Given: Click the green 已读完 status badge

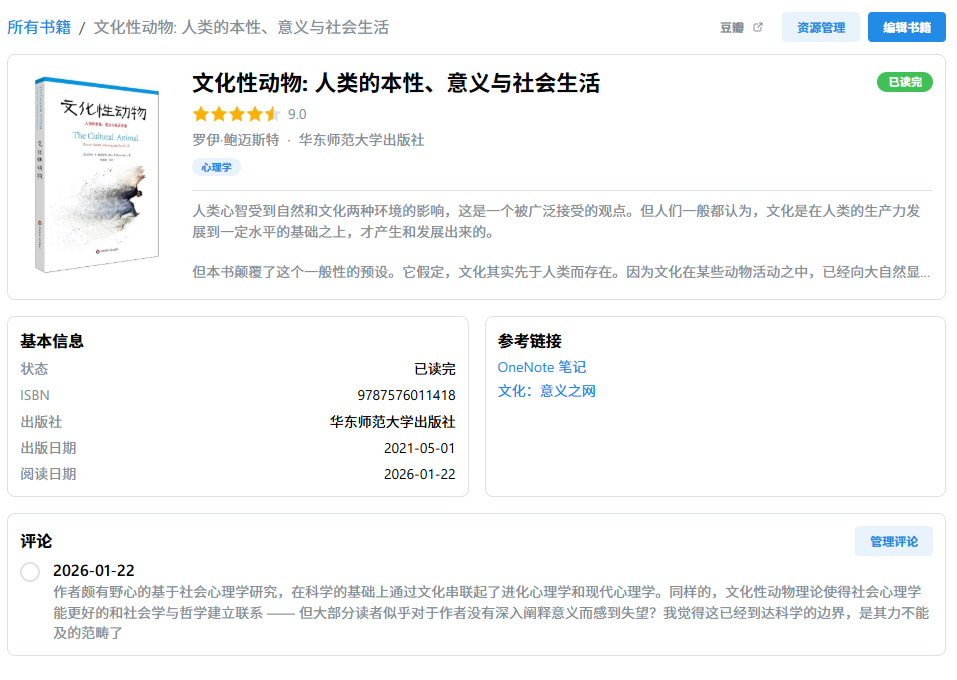Looking at the screenshot, I should pos(904,82).
